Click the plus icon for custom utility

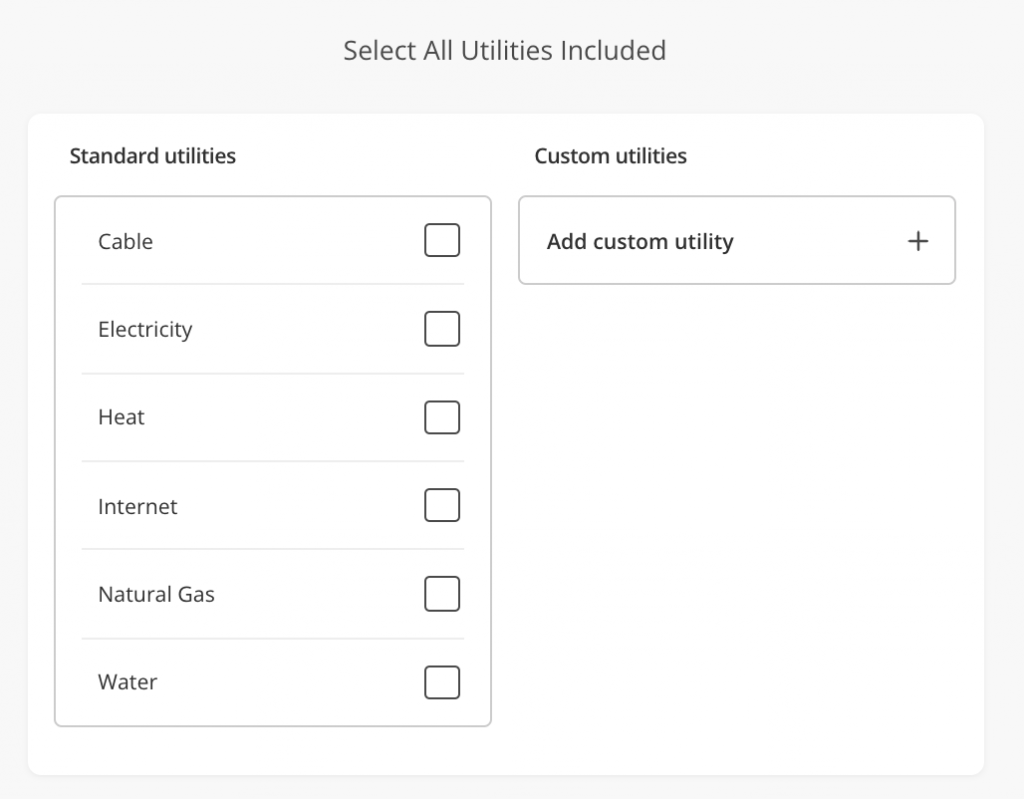coord(918,241)
